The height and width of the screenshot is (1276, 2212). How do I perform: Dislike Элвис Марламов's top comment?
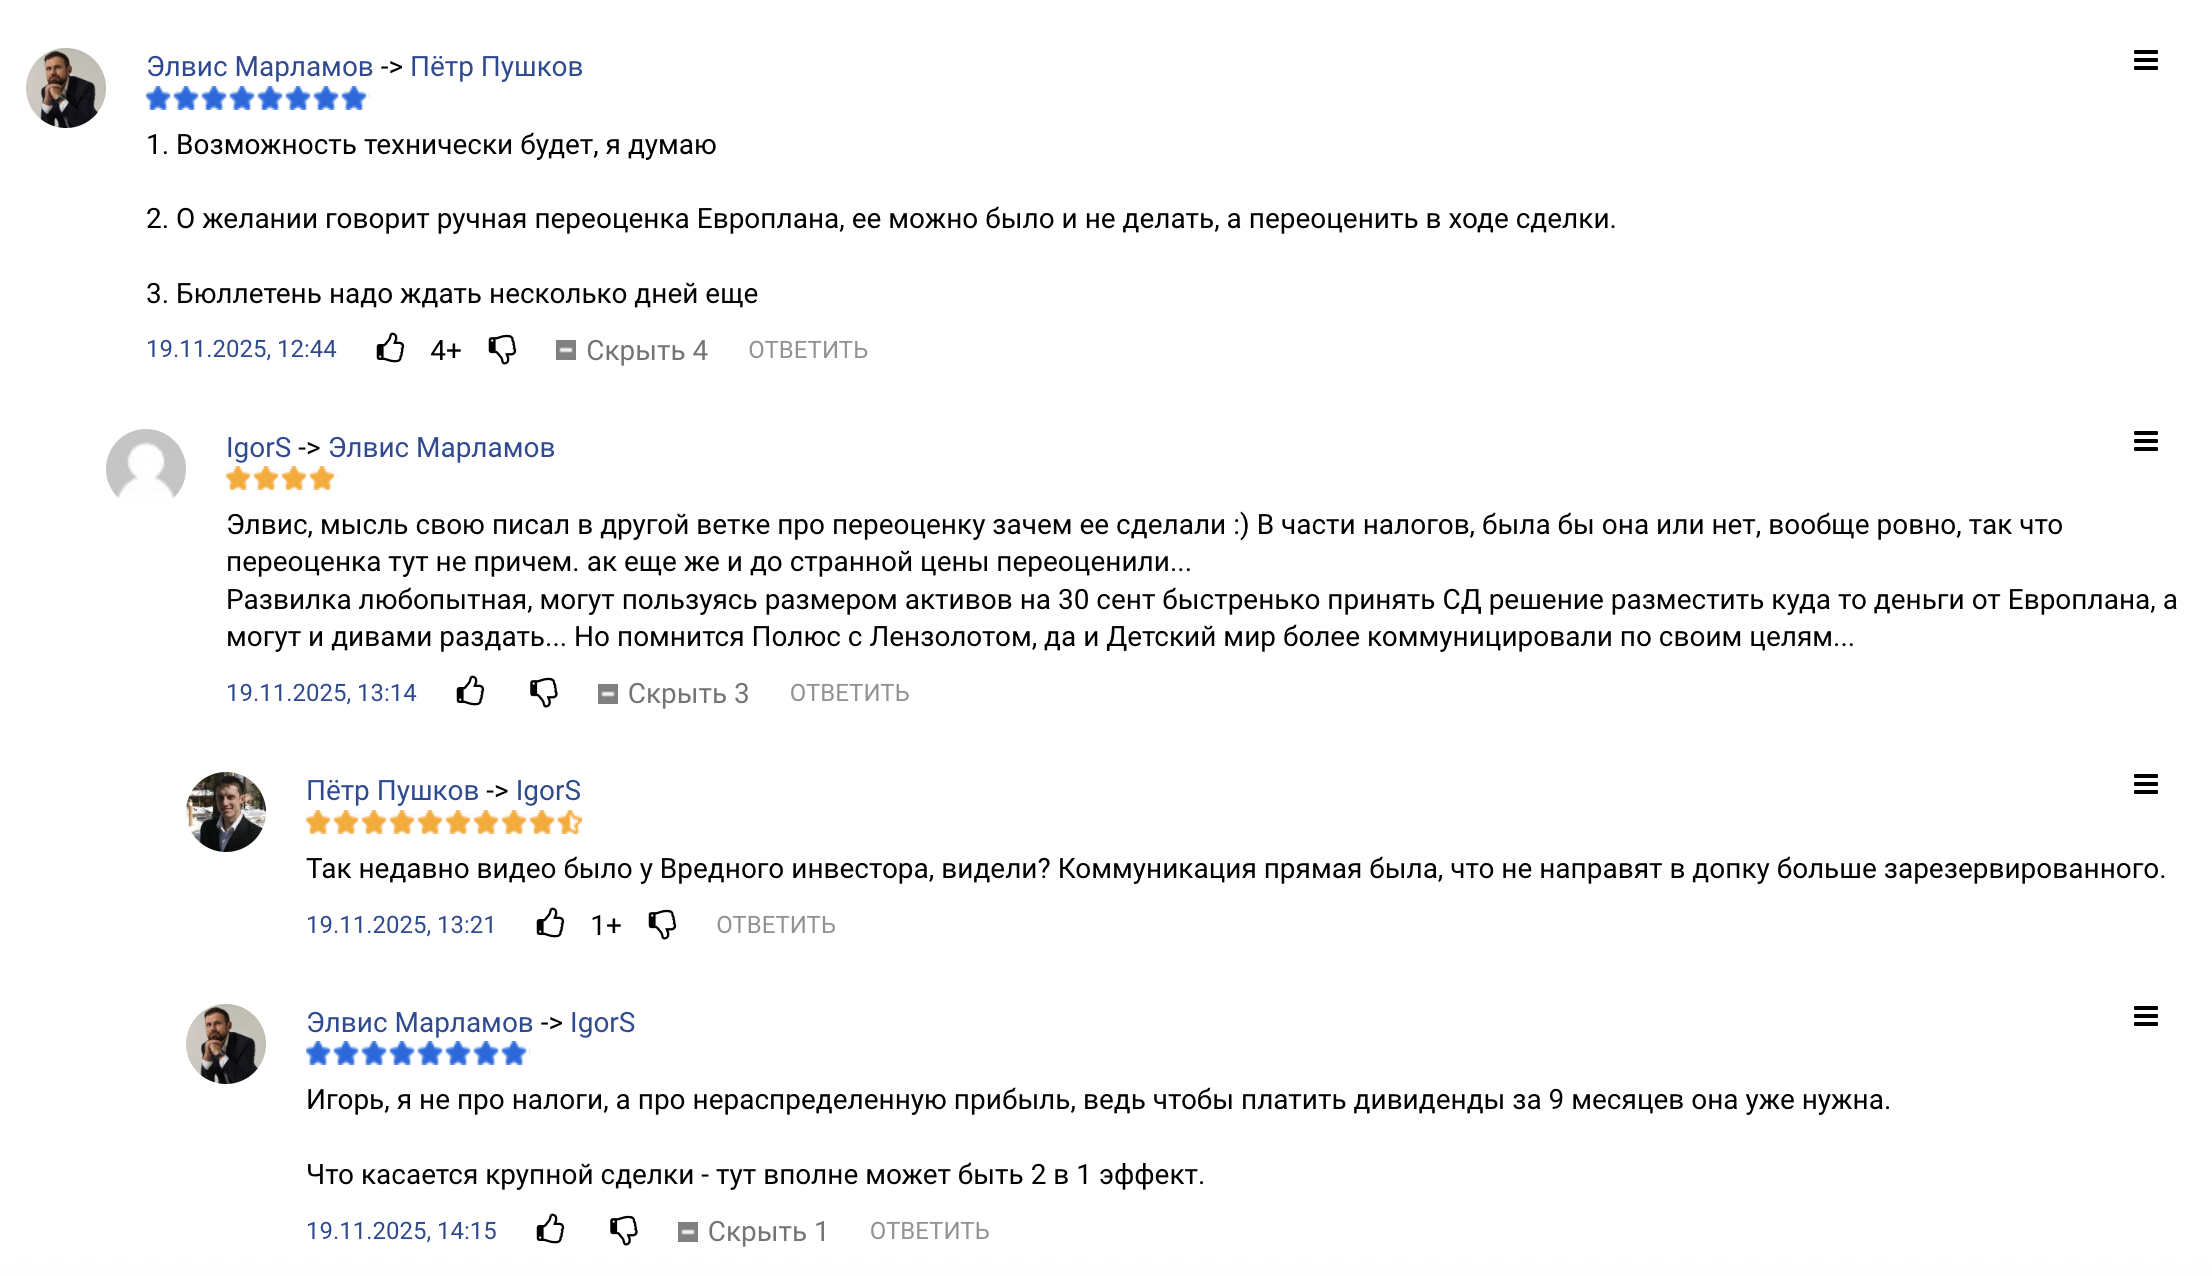click(x=503, y=351)
